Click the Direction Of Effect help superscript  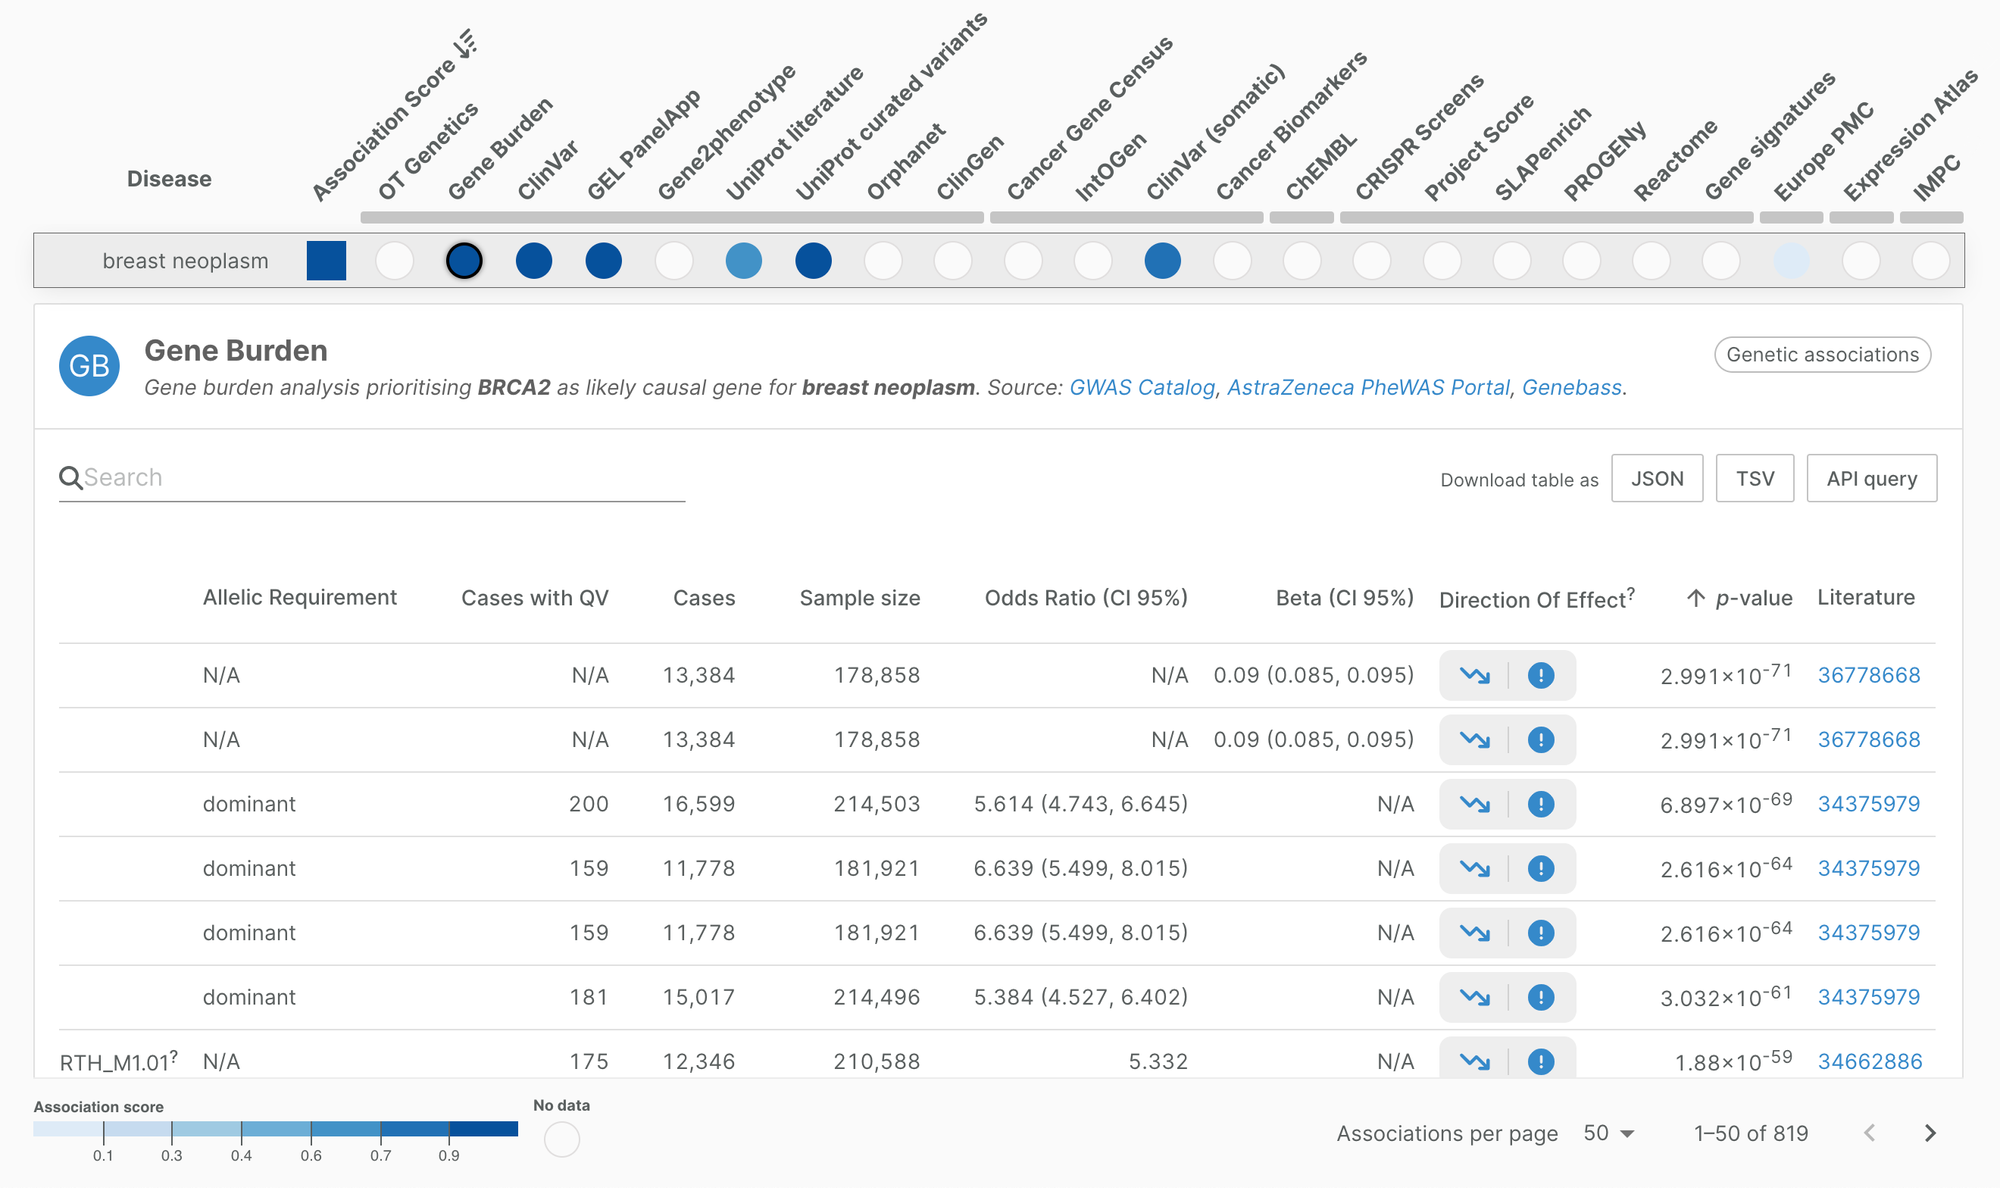tap(1631, 593)
